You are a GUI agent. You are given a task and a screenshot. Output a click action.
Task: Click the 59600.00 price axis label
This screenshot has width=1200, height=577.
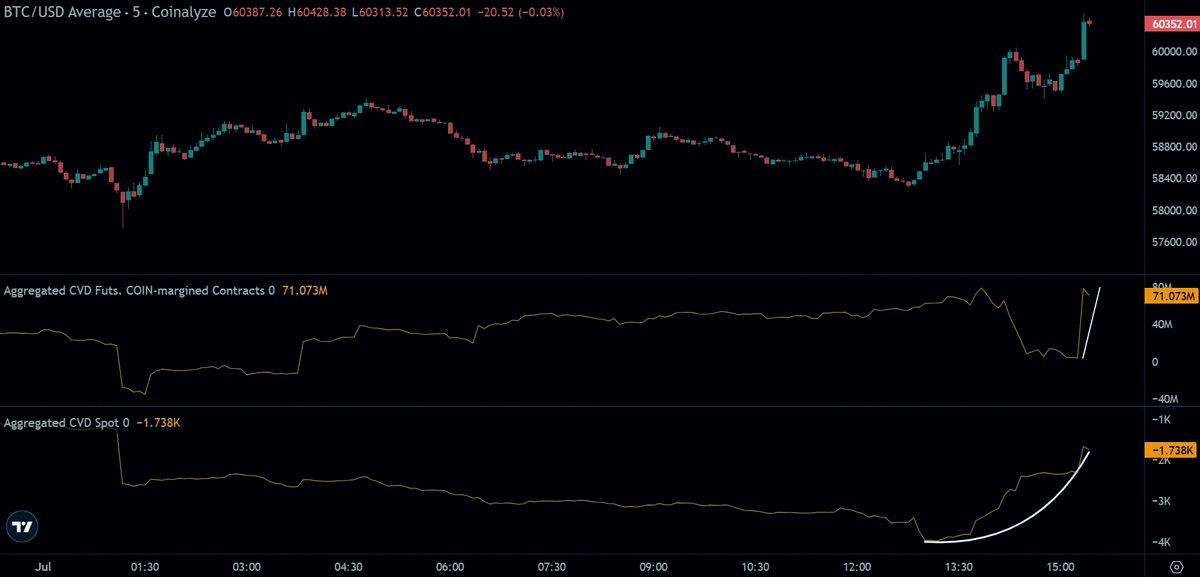[1174, 84]
